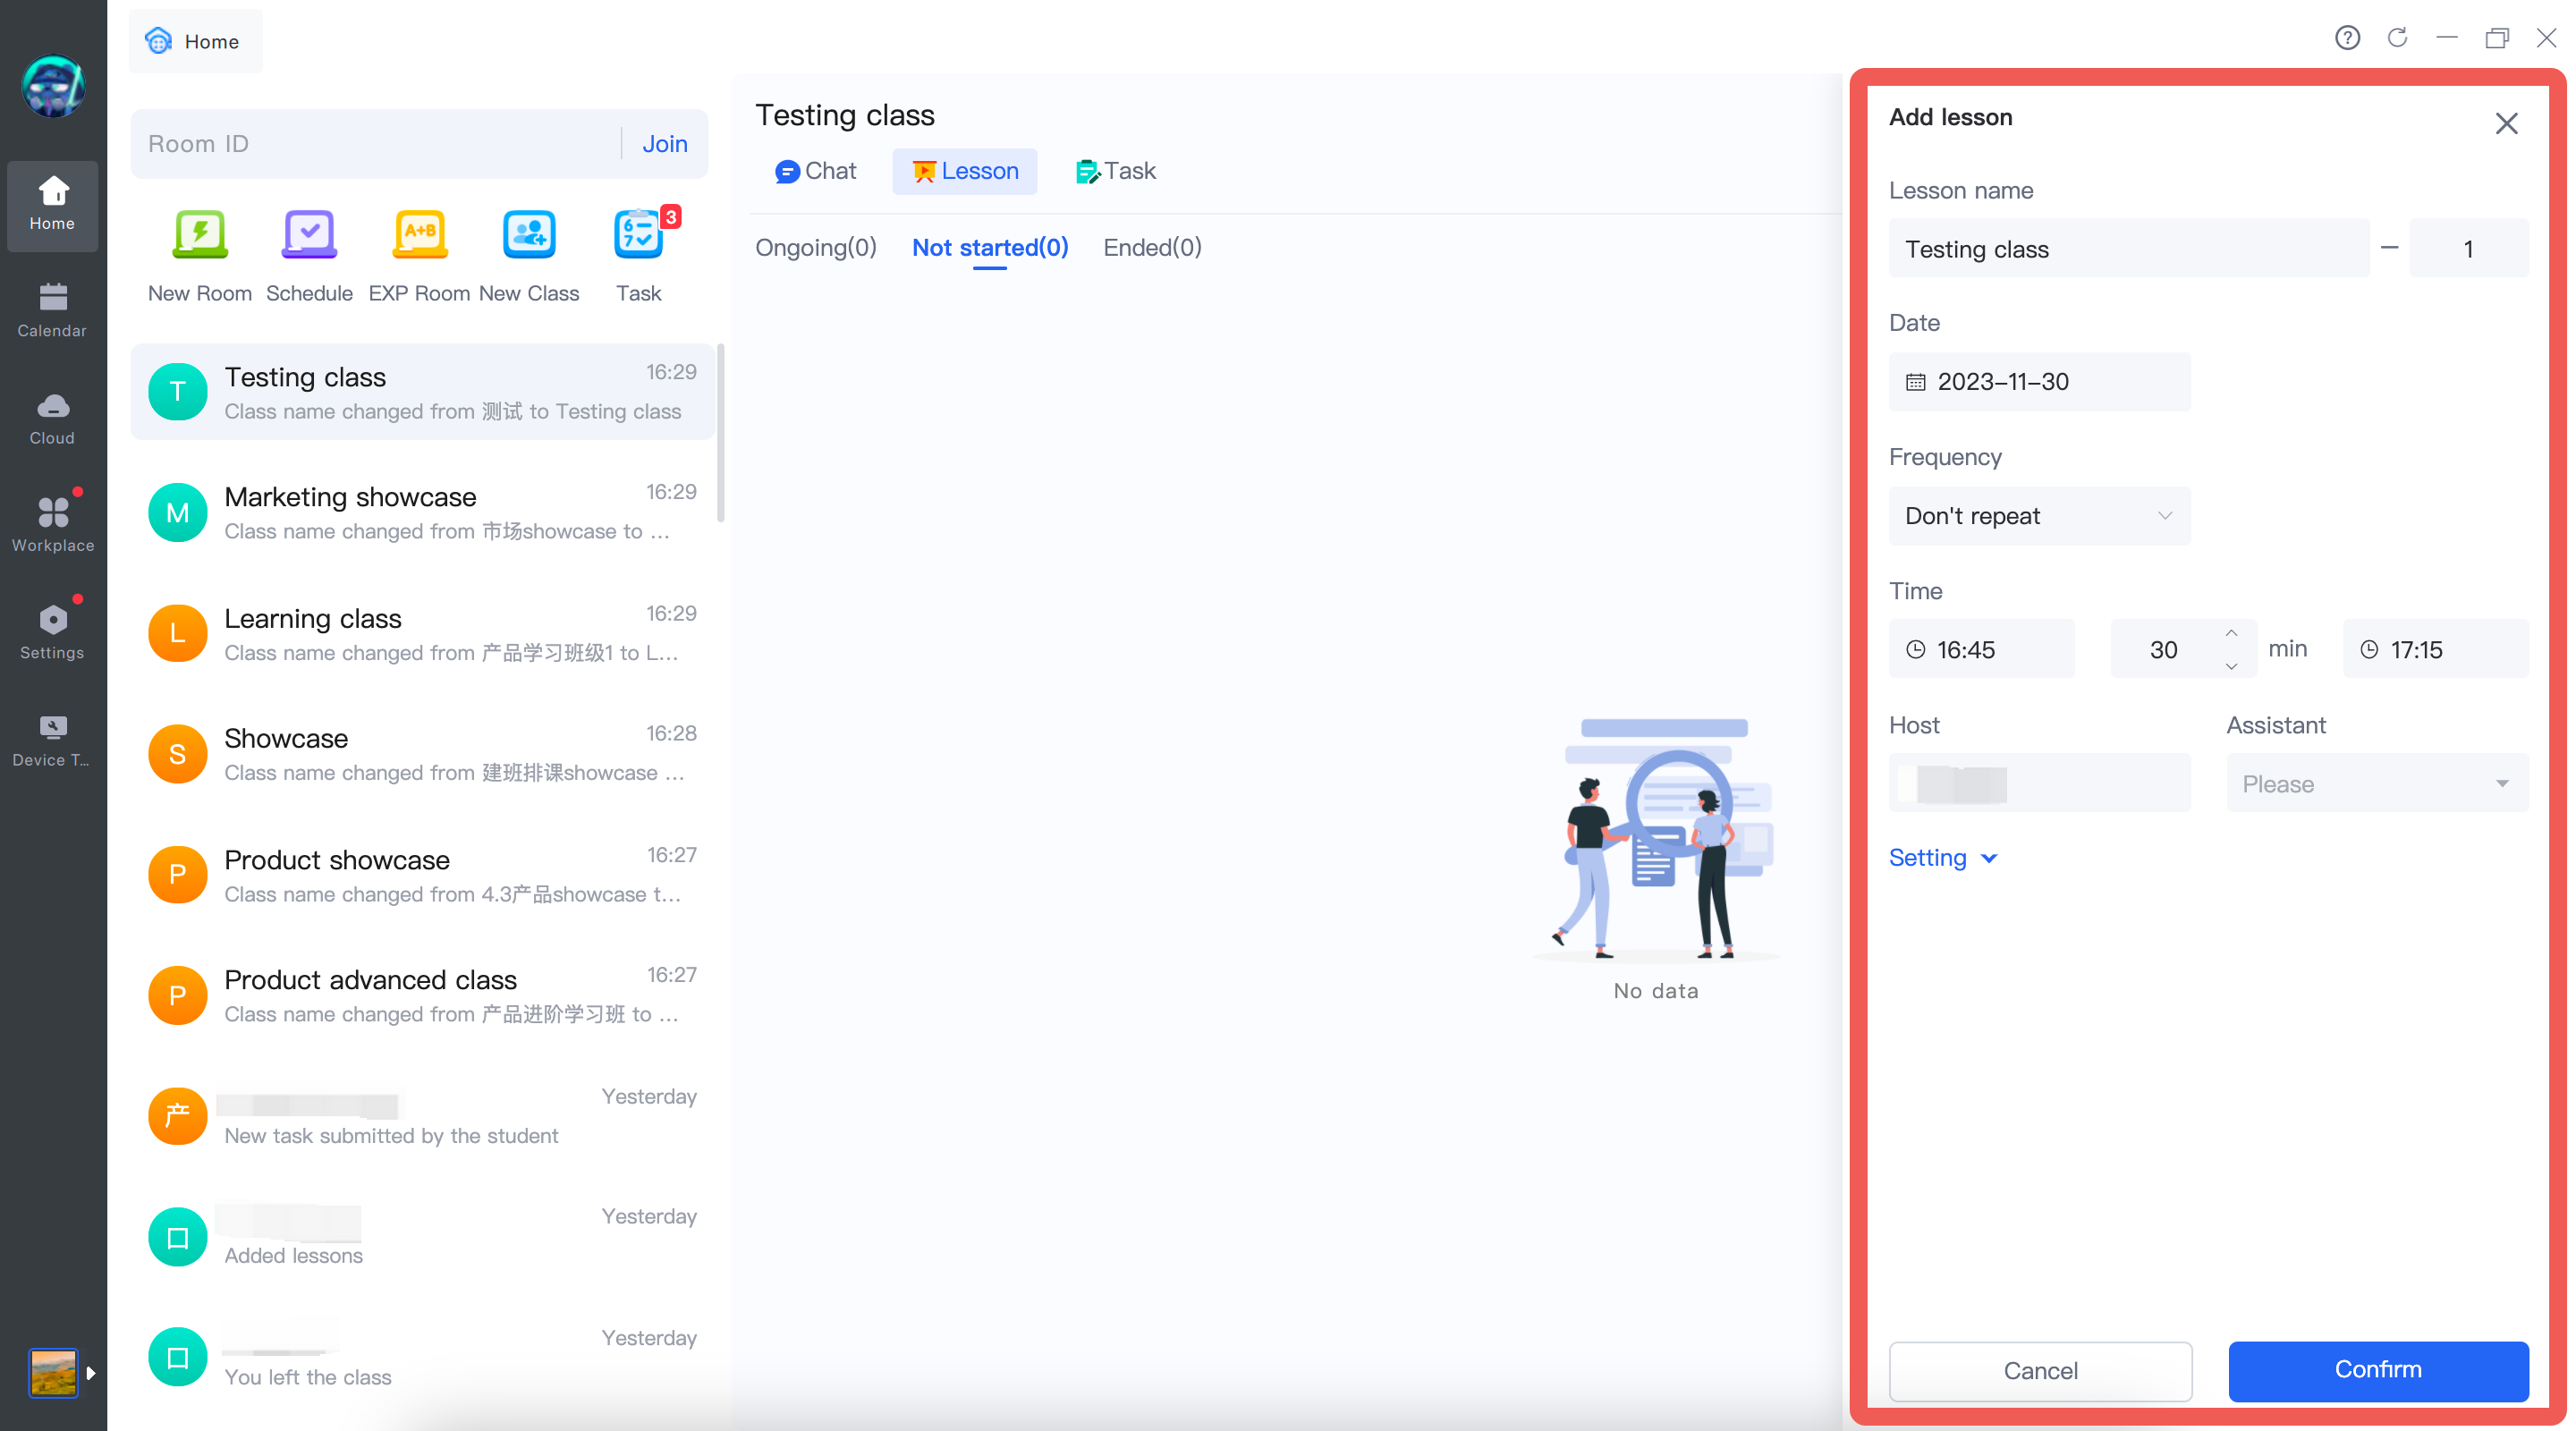This screenshot has height=1431, width=2576.
Task: Open Task icon with badge
Action: coord(638,236)
